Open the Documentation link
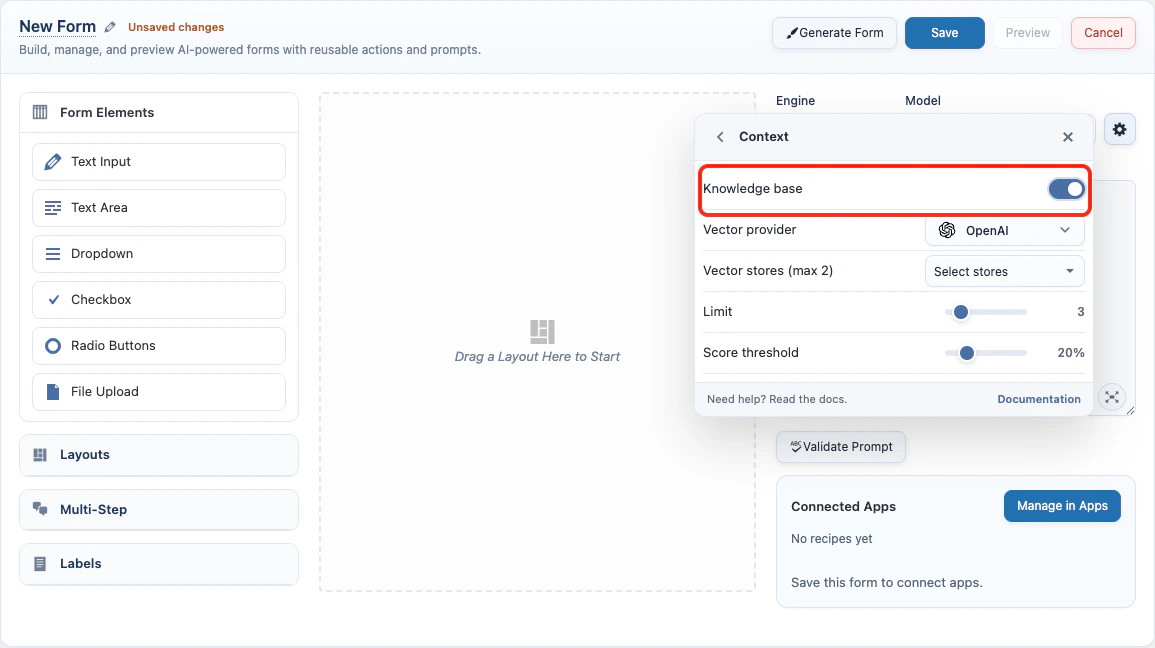The image size is (1155, 648). point(1038,398)
